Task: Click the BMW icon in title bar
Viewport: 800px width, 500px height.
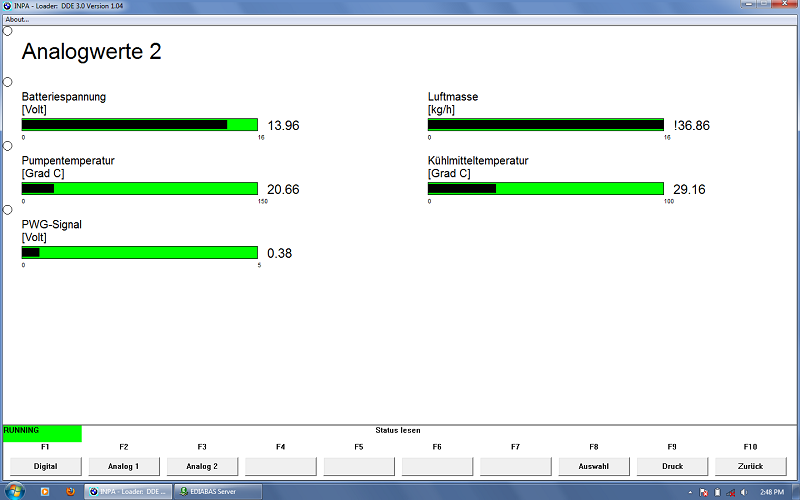Action: (7, 6)
